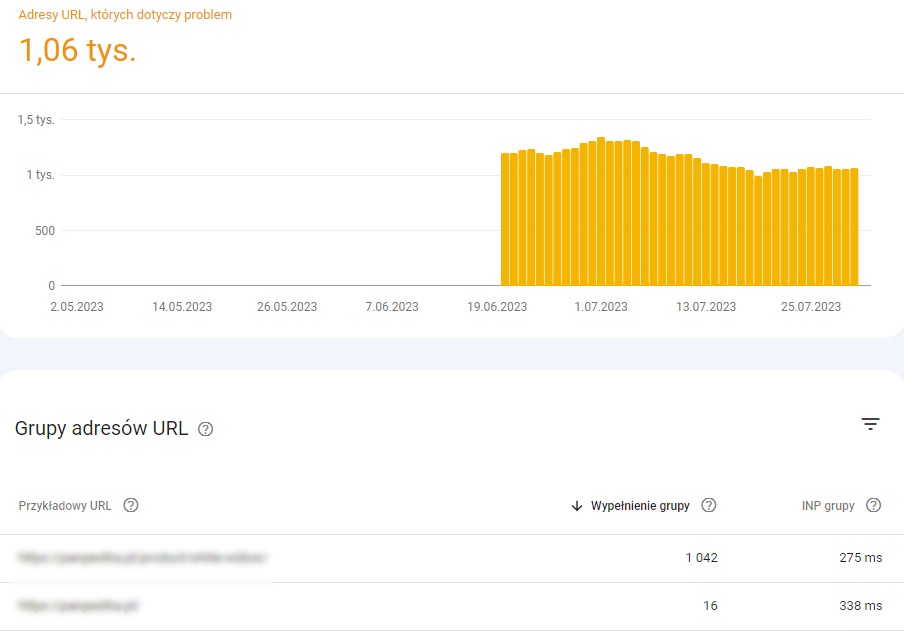Sort by INP grupy column header

coord(828,506)
